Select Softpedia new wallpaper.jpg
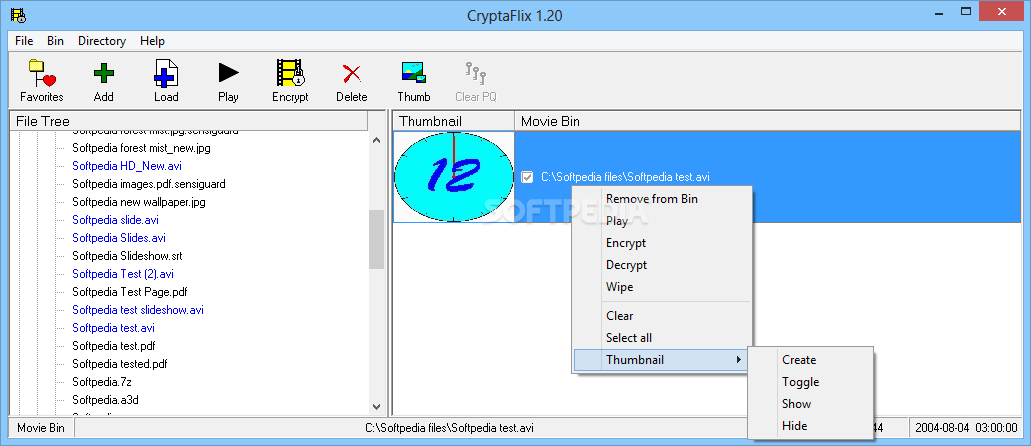The height and width of the screenshot is (446, 1031). tap(139, 202)
